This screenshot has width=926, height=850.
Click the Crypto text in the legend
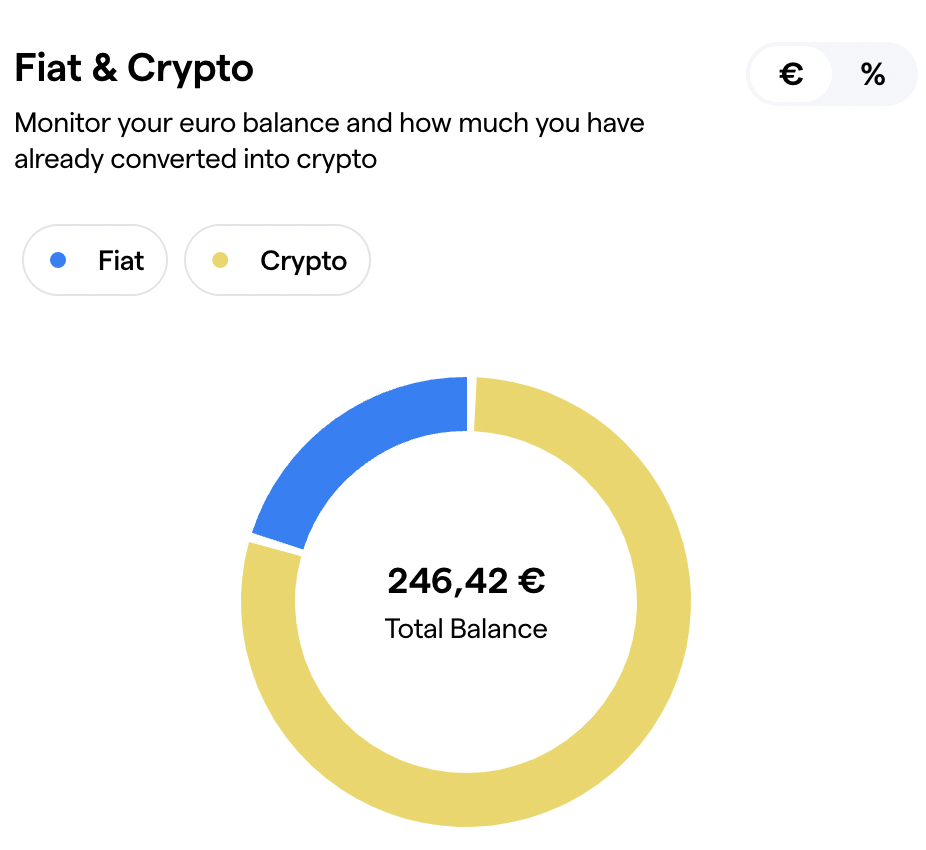point(304,261)
